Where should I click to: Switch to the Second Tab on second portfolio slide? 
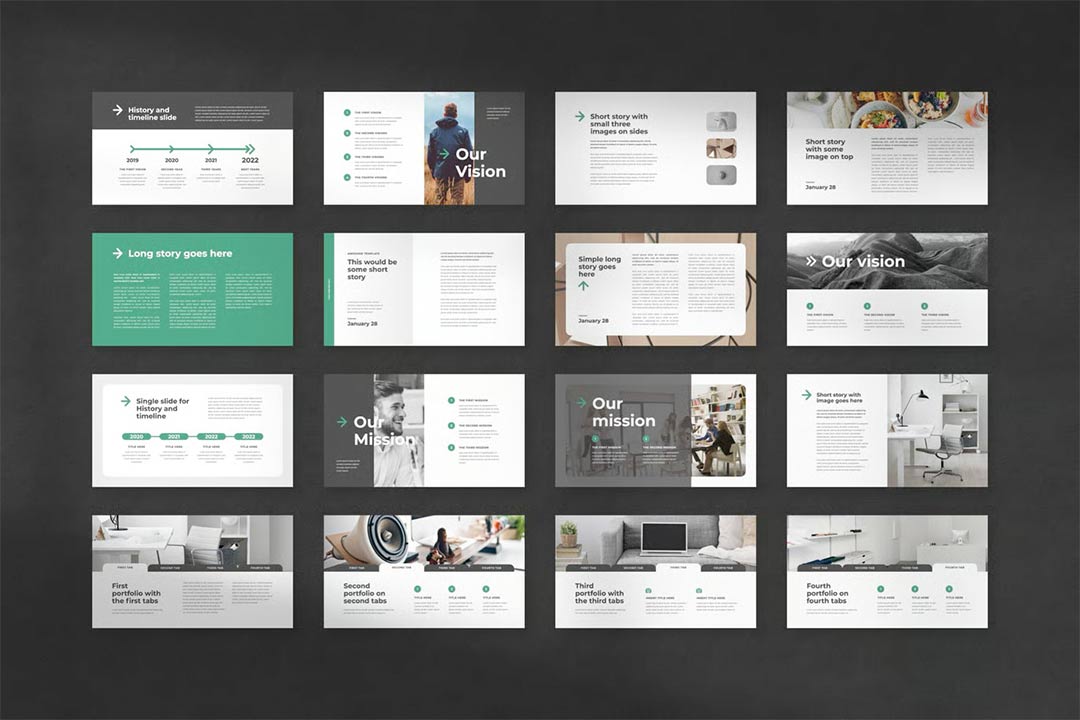[x=399, y=568]
